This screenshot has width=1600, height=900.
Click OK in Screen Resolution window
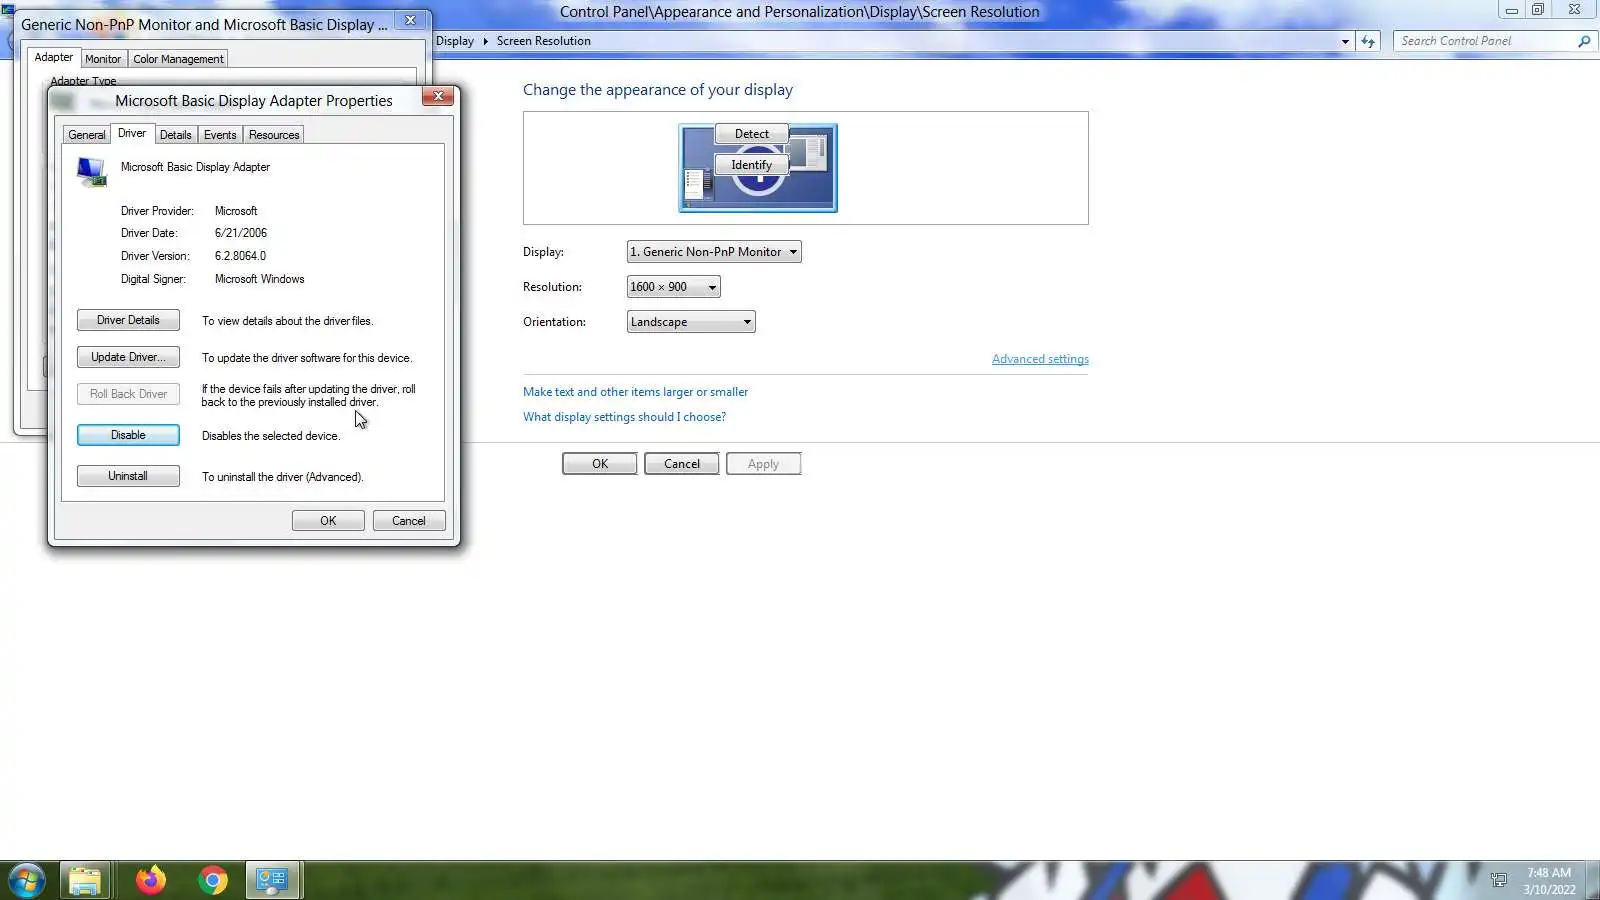tap(600, 464)
